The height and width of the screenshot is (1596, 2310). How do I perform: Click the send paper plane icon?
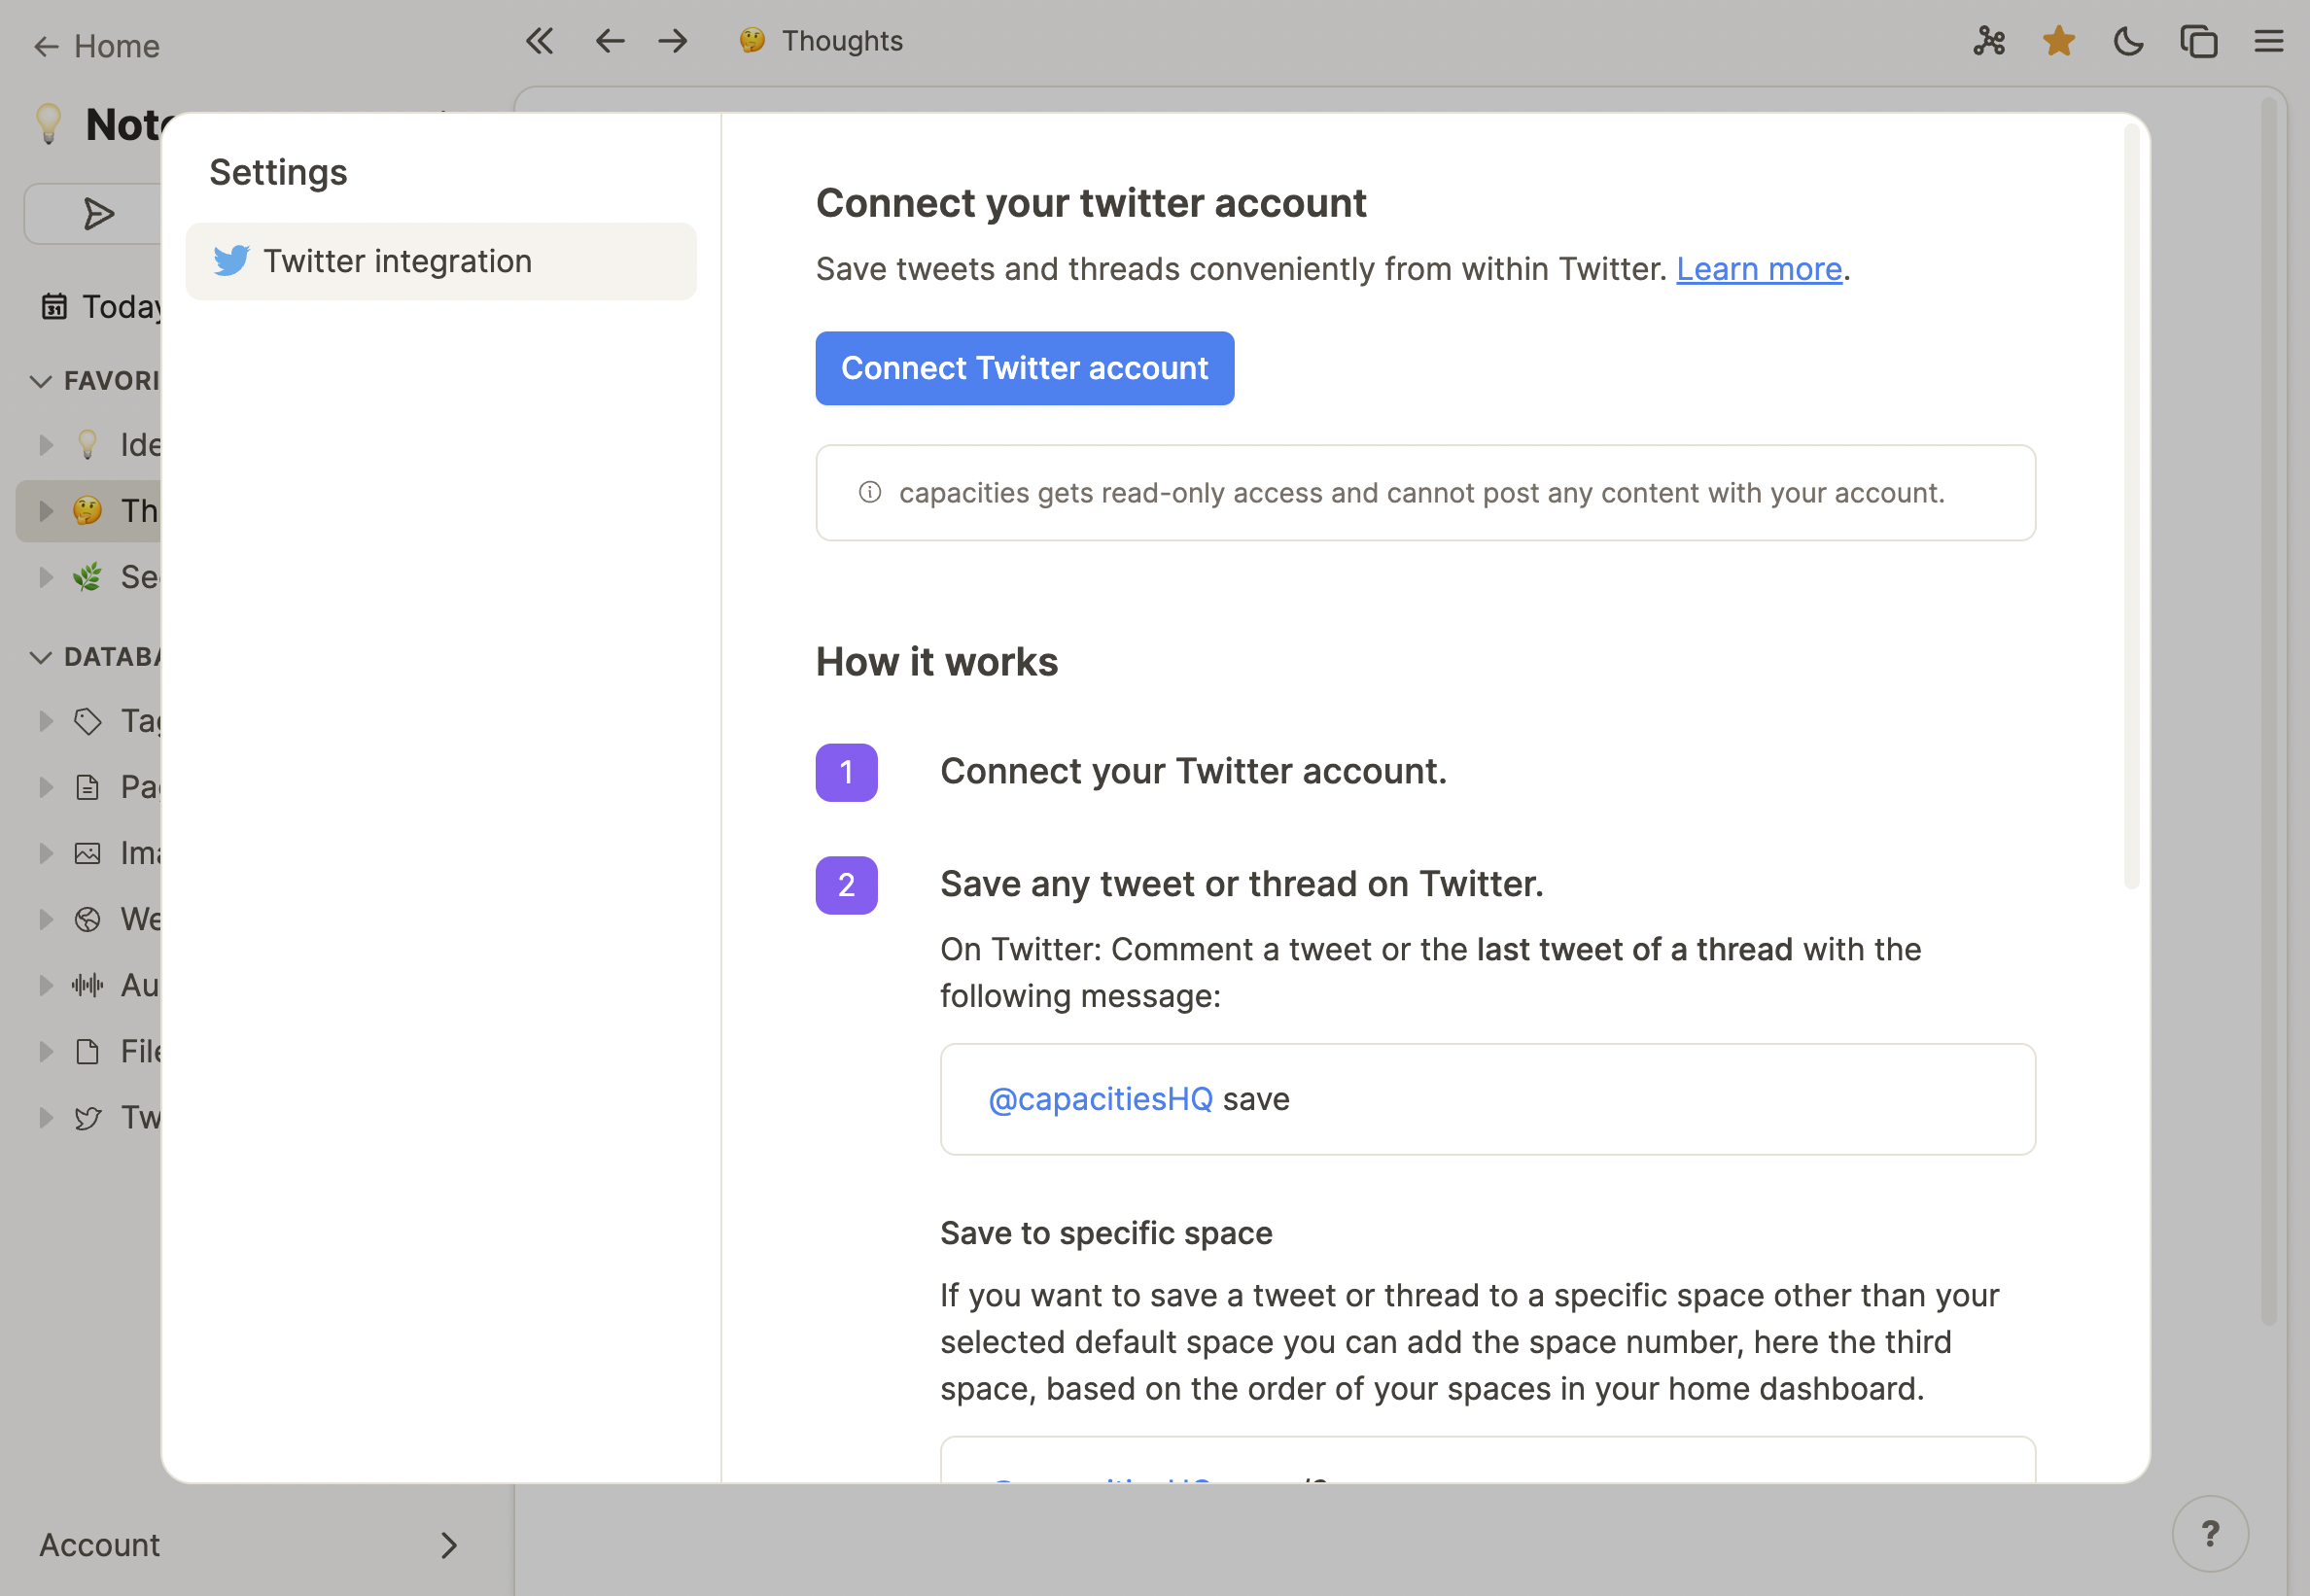(x=98, y=213)
